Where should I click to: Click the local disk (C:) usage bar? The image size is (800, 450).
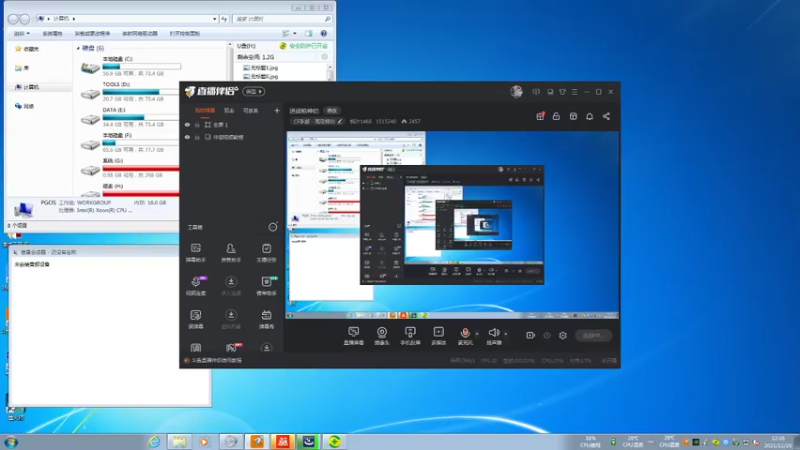(141, 66)
